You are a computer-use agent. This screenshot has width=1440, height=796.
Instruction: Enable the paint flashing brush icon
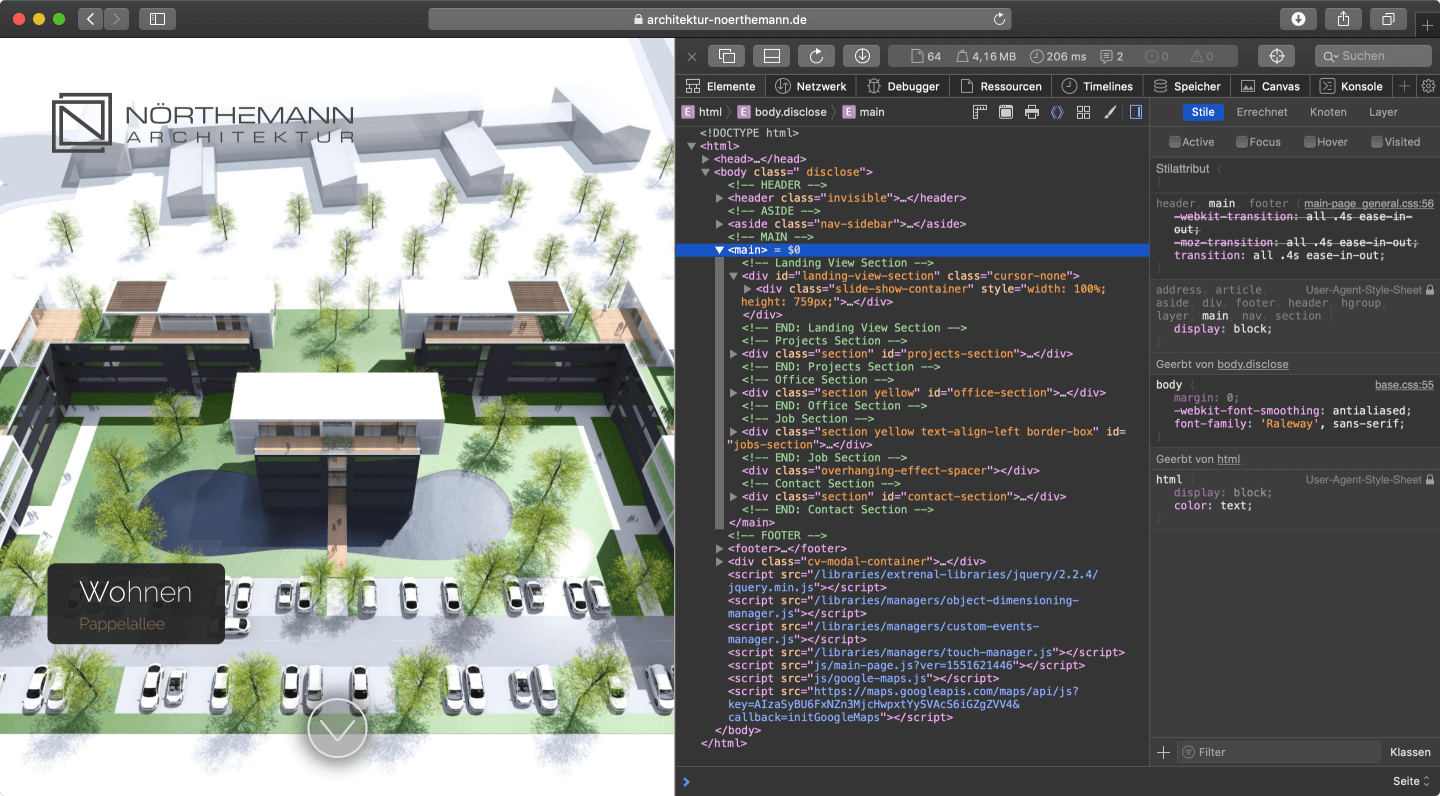pos(1109,112)
